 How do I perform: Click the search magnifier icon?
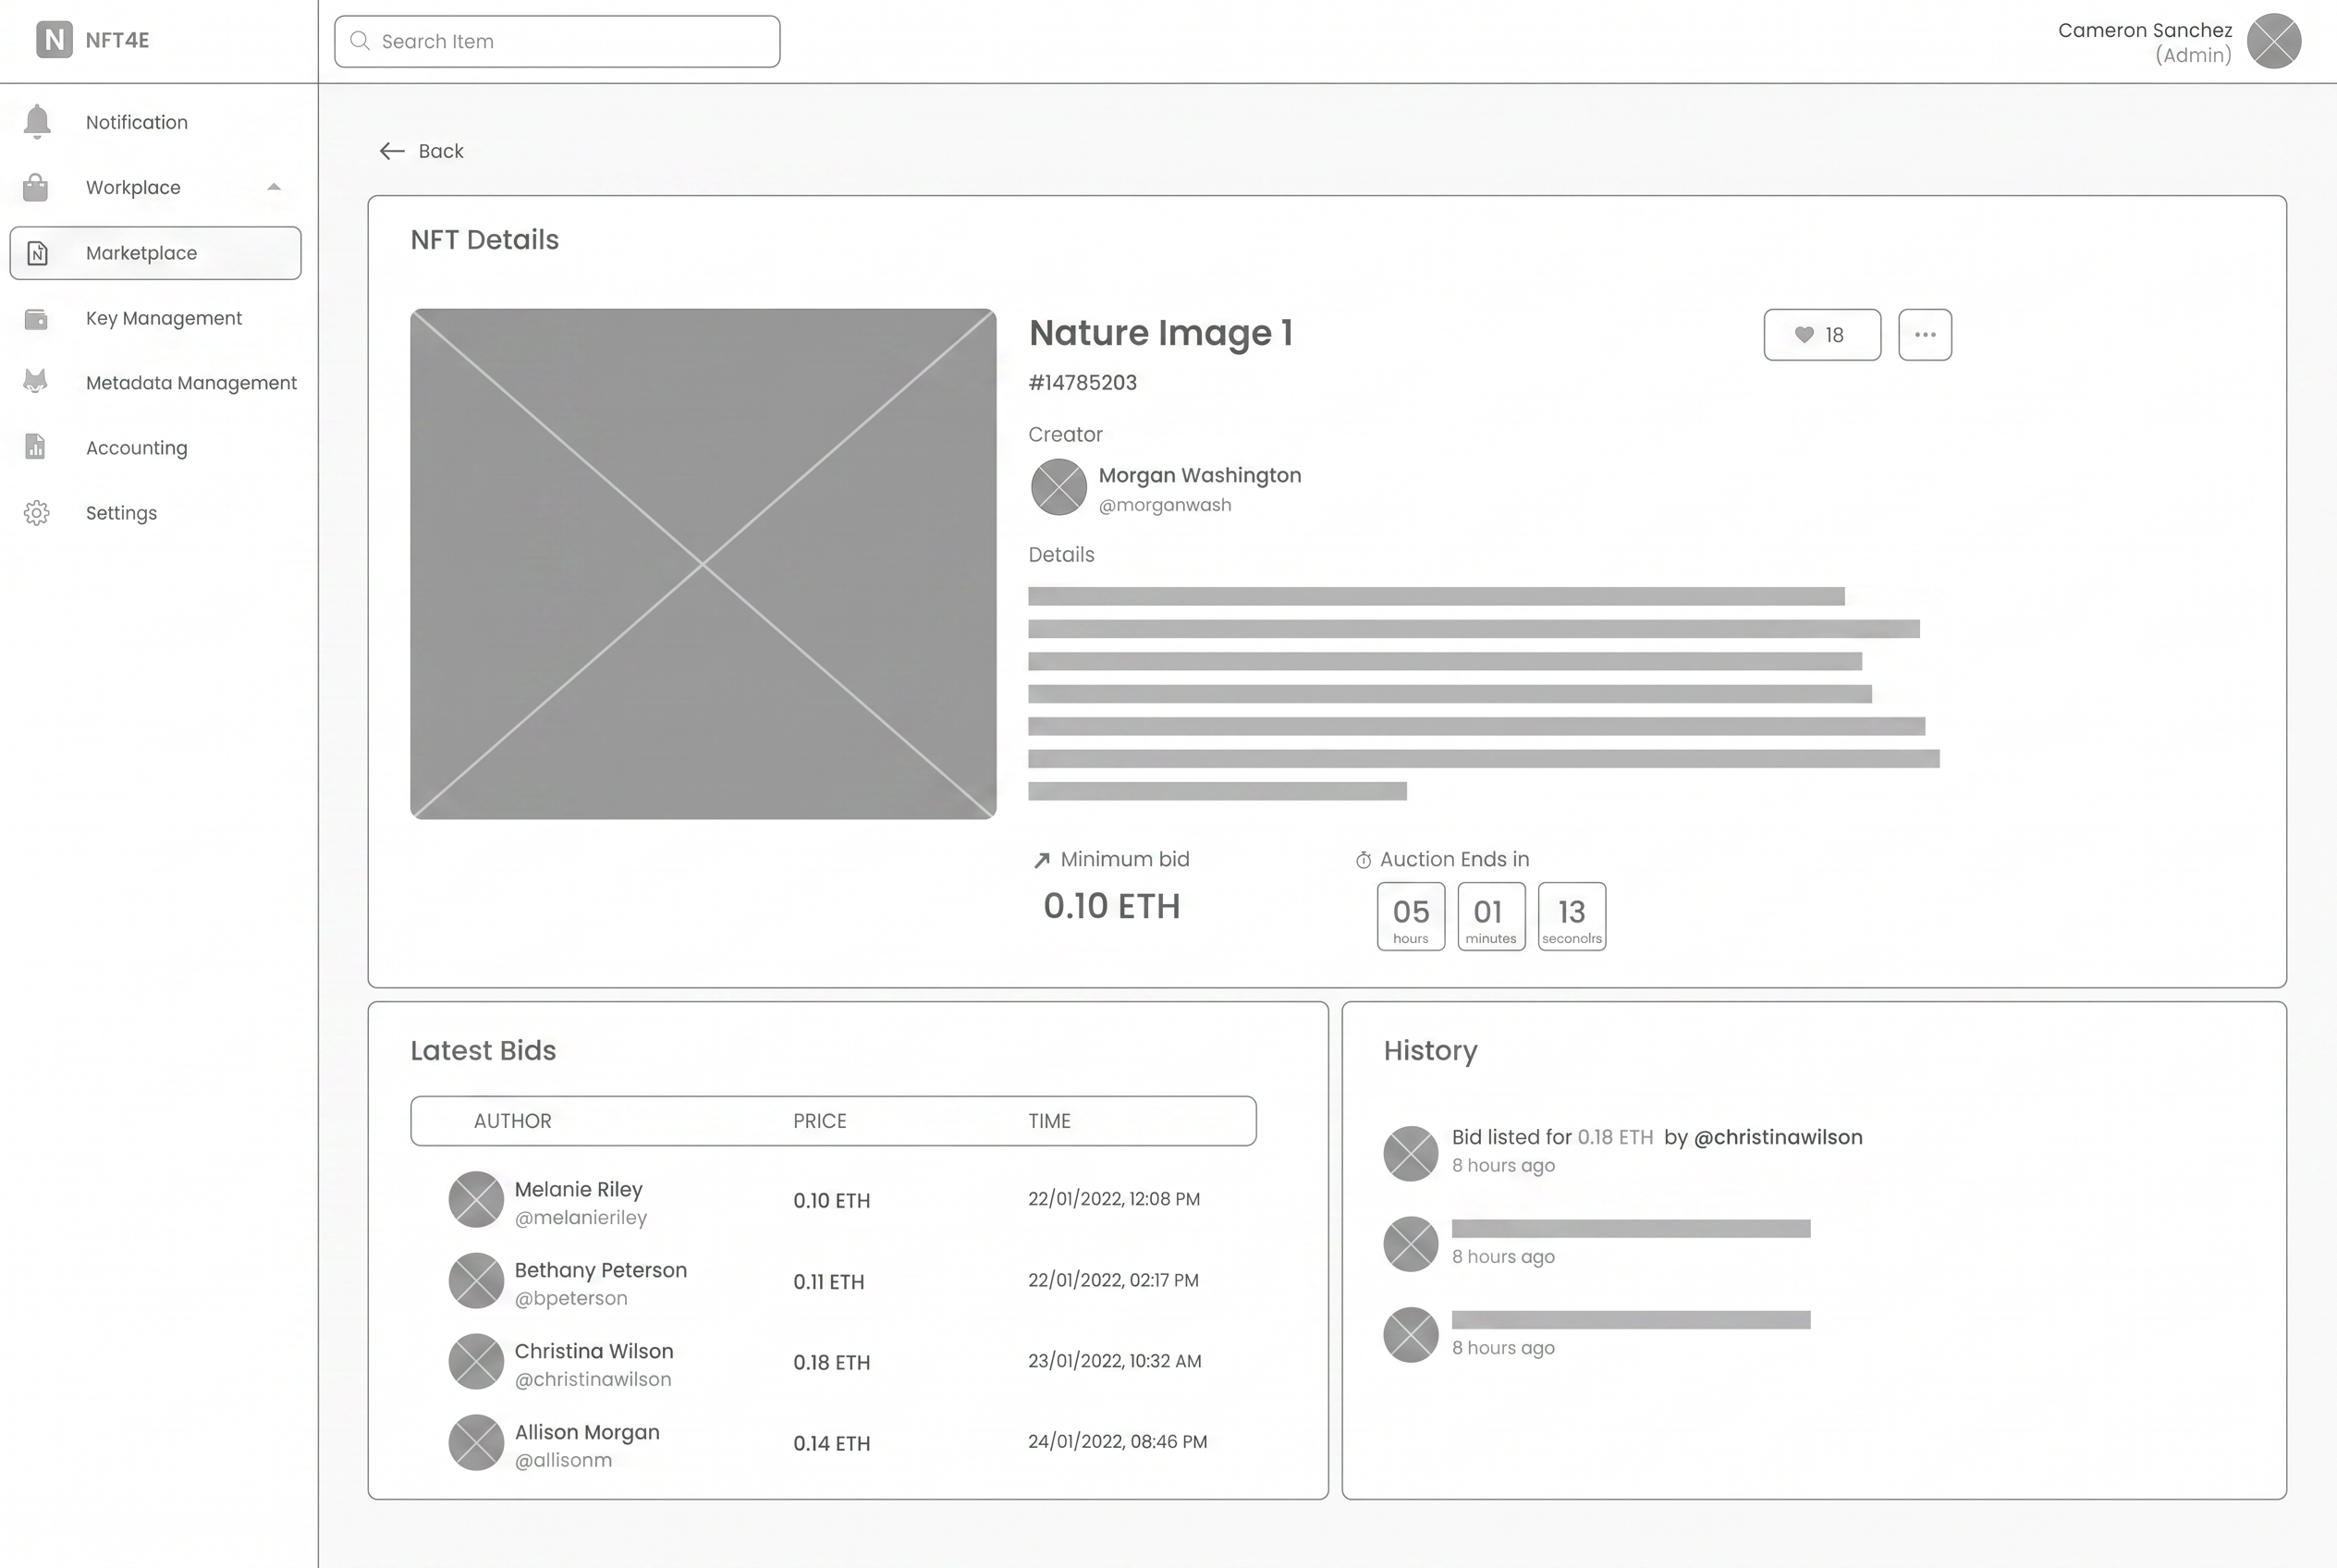coord(360,41)
